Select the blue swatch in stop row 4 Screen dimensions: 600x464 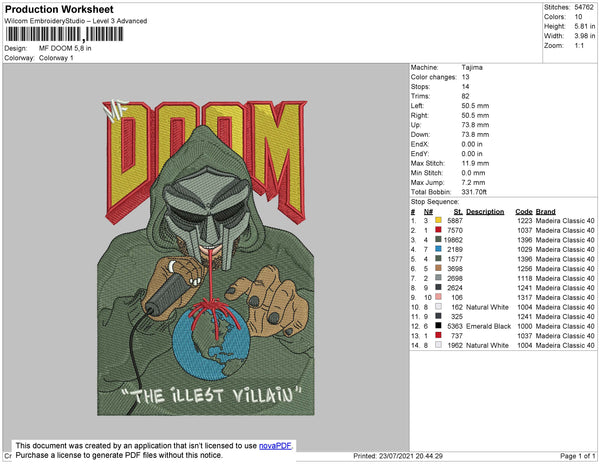(438, 249)
